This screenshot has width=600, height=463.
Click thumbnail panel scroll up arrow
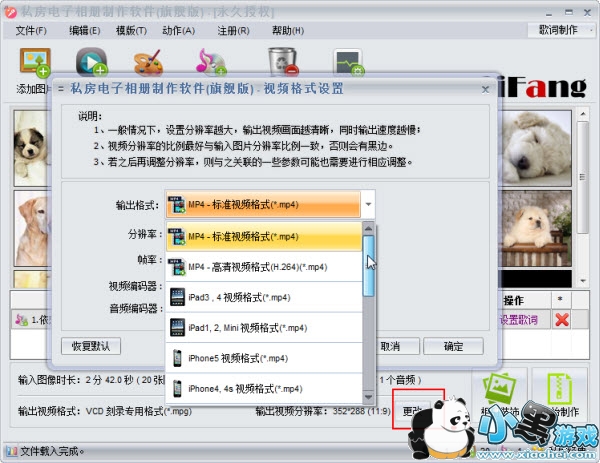[583, 114]
